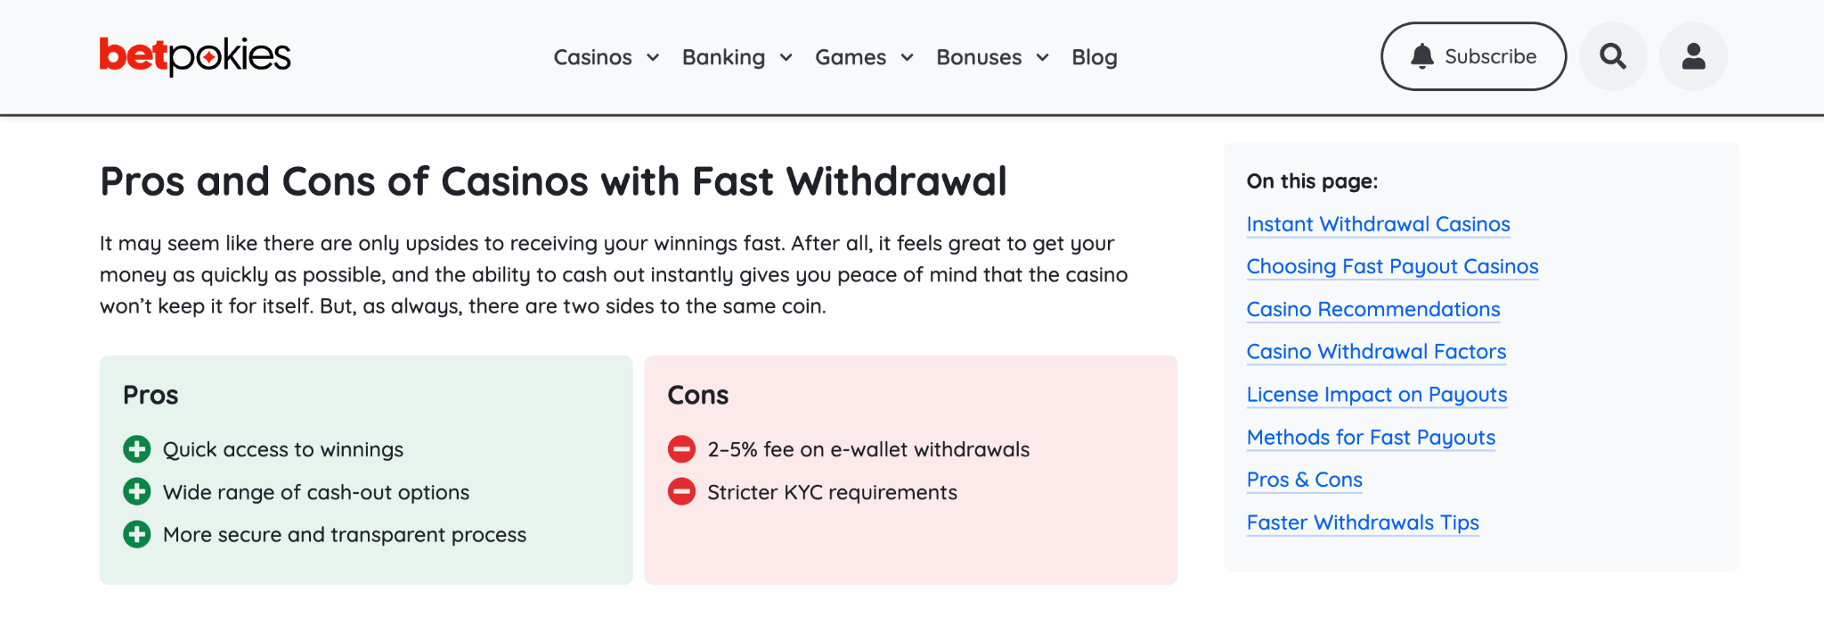1824x635 pixels.
Task: Click the green plus icon beside Quick access to winnings
Action: click(x=137, y=449)
